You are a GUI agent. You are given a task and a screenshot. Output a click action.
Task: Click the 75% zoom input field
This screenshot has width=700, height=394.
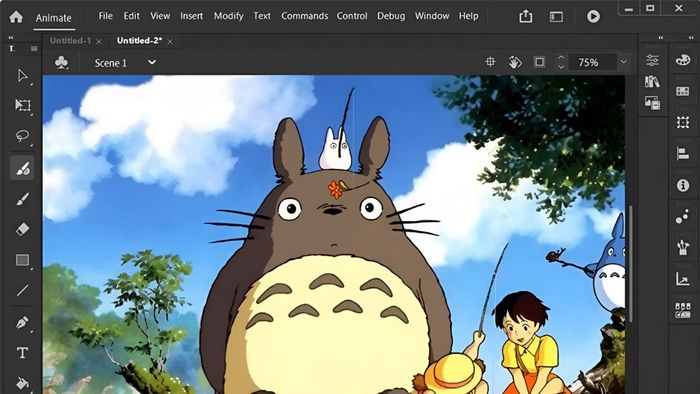592,62
